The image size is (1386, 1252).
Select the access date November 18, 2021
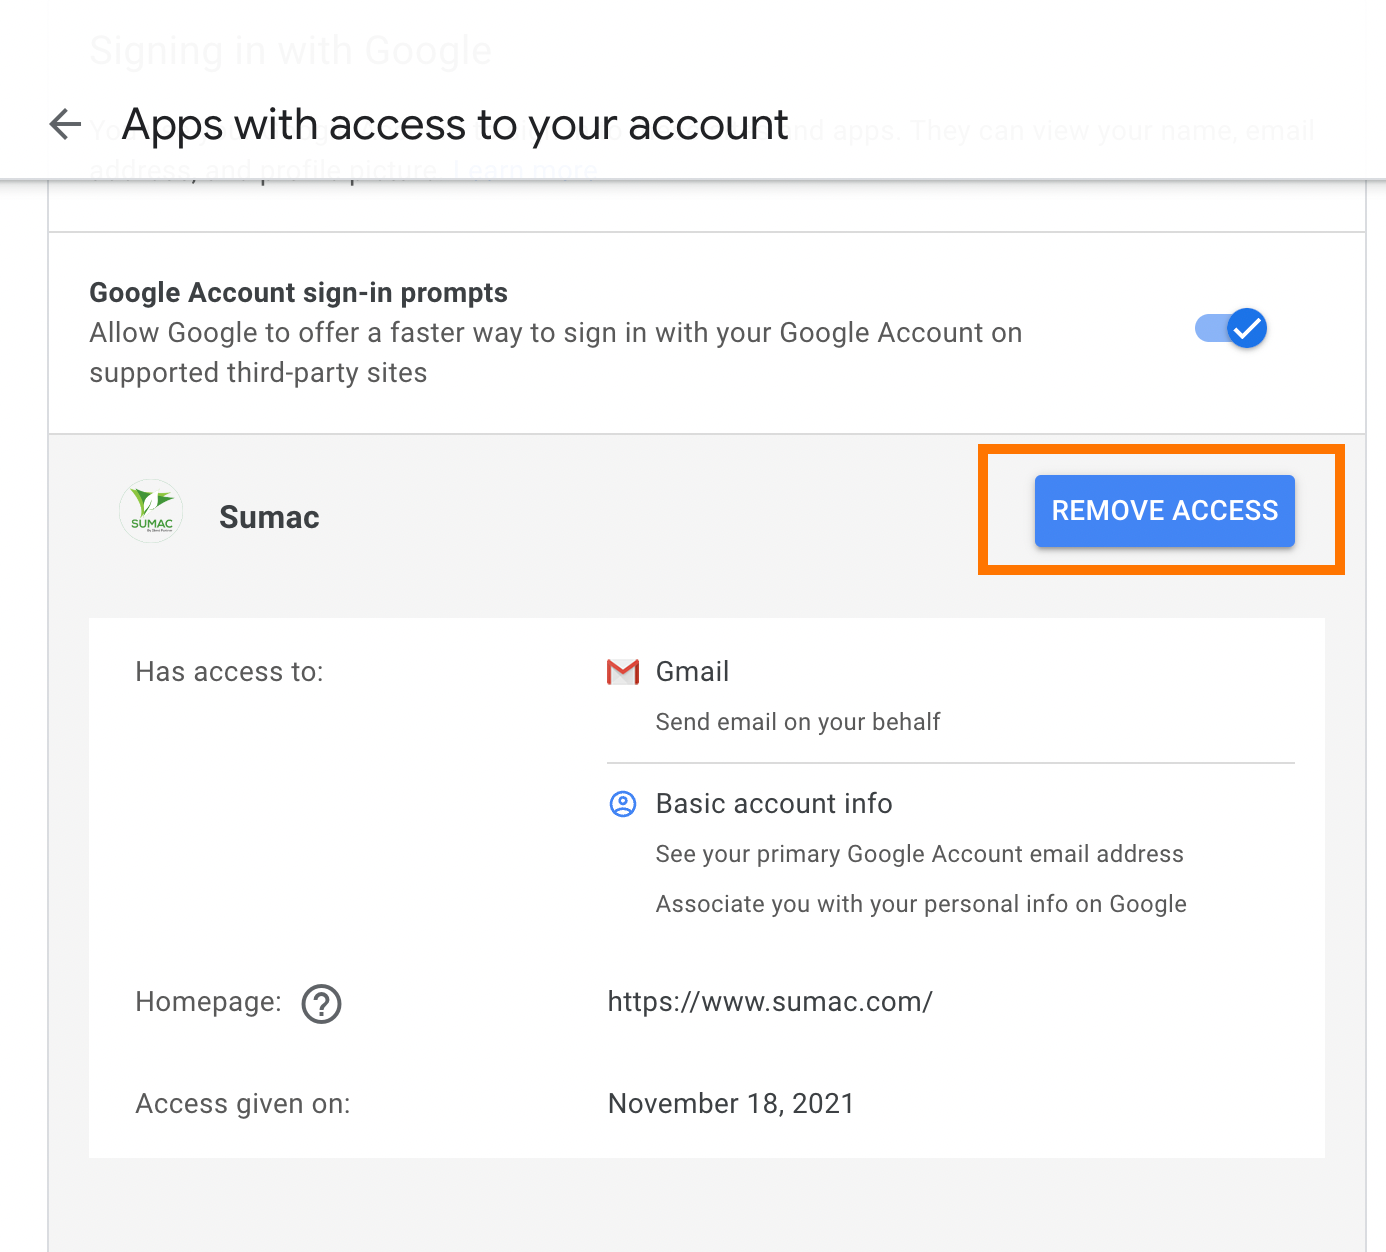(730, 1103)
